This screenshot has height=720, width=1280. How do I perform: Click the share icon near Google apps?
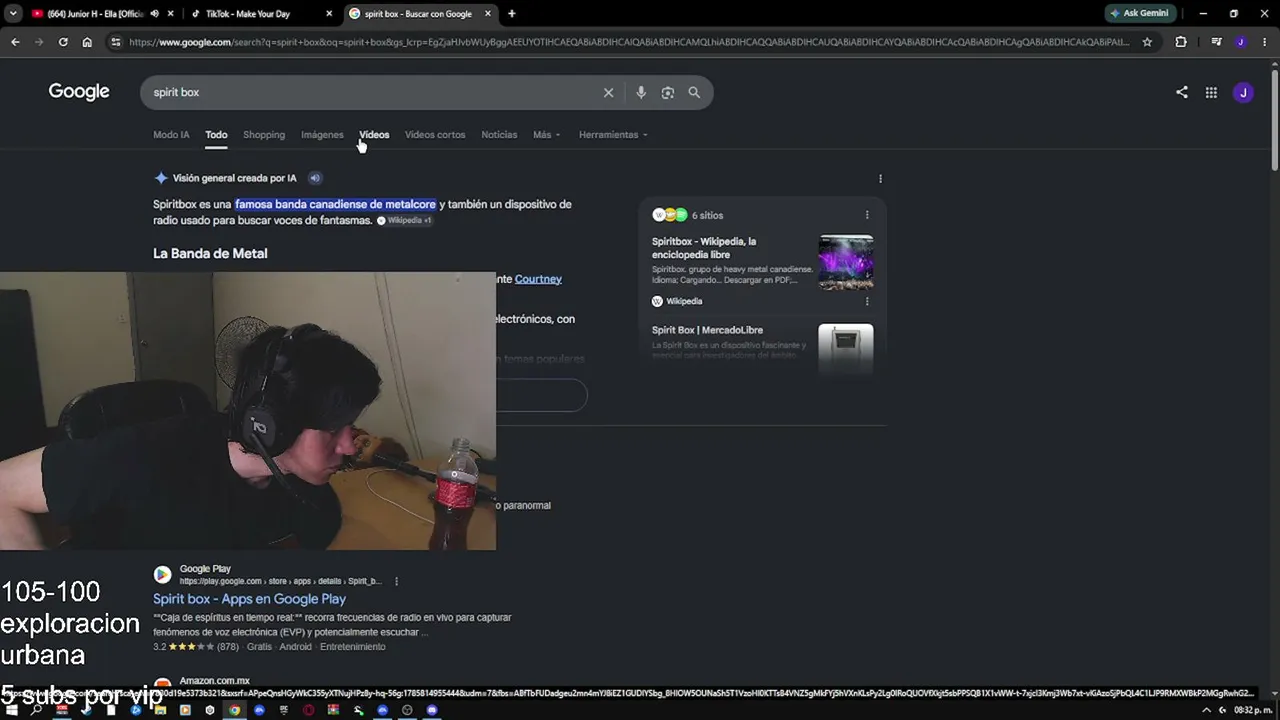(1182, 92)
